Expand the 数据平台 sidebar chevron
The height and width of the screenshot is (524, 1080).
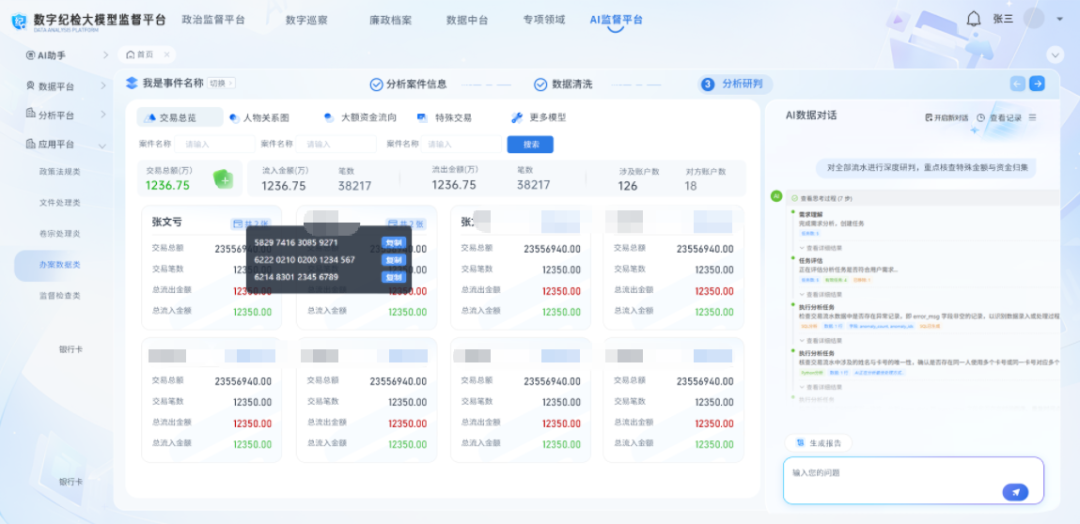tap(103, 86)
